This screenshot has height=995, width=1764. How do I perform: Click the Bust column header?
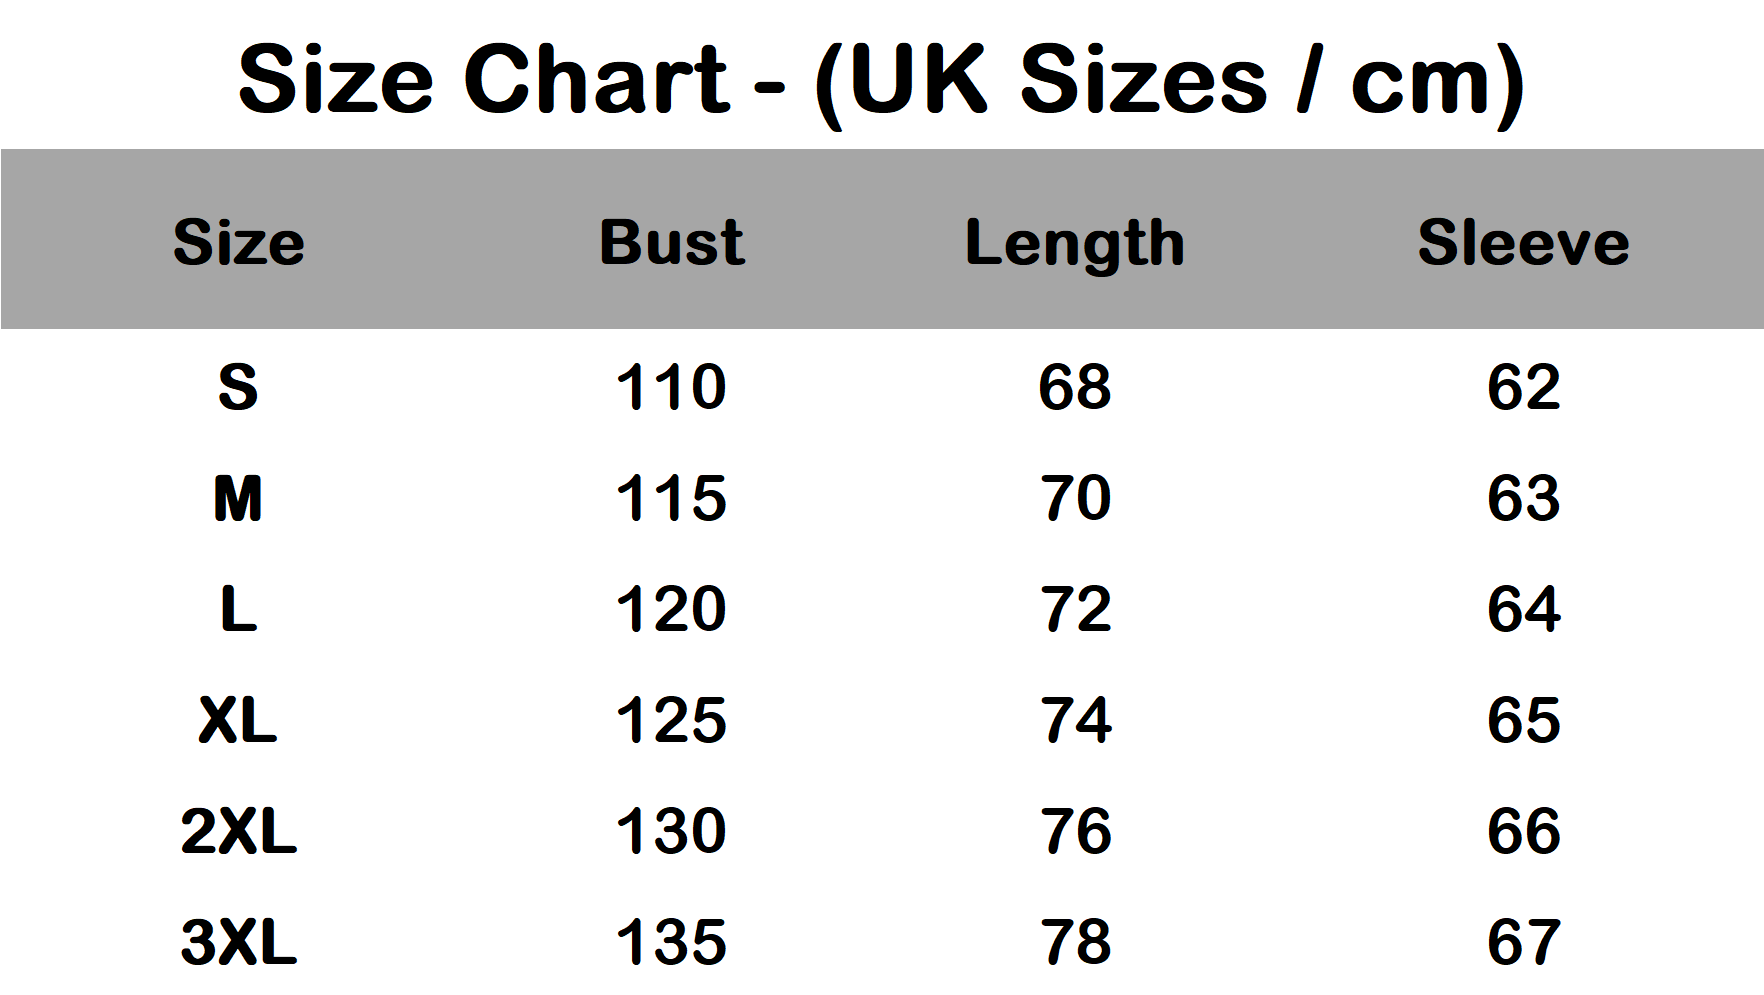point(672,242)
